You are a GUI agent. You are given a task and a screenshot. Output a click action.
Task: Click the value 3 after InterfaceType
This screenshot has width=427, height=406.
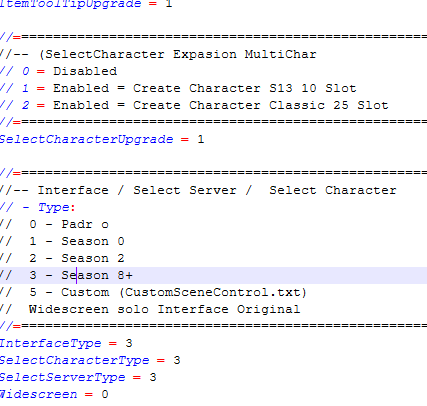click(x=129, y=343)
